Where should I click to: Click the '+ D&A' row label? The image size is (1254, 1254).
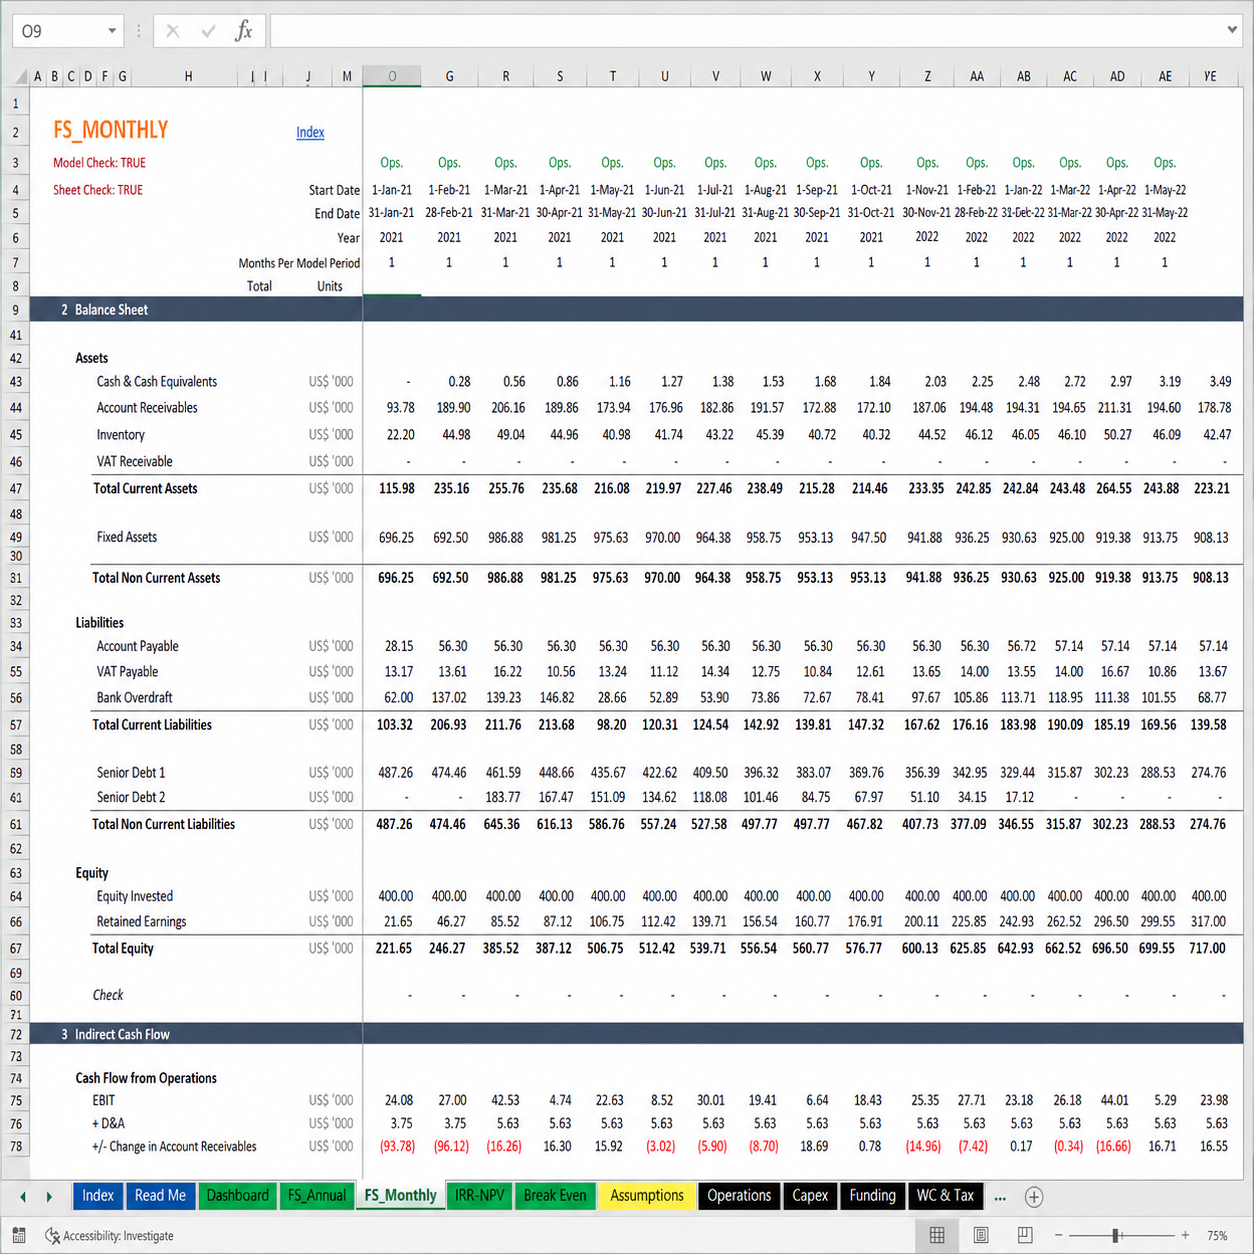108,1124
